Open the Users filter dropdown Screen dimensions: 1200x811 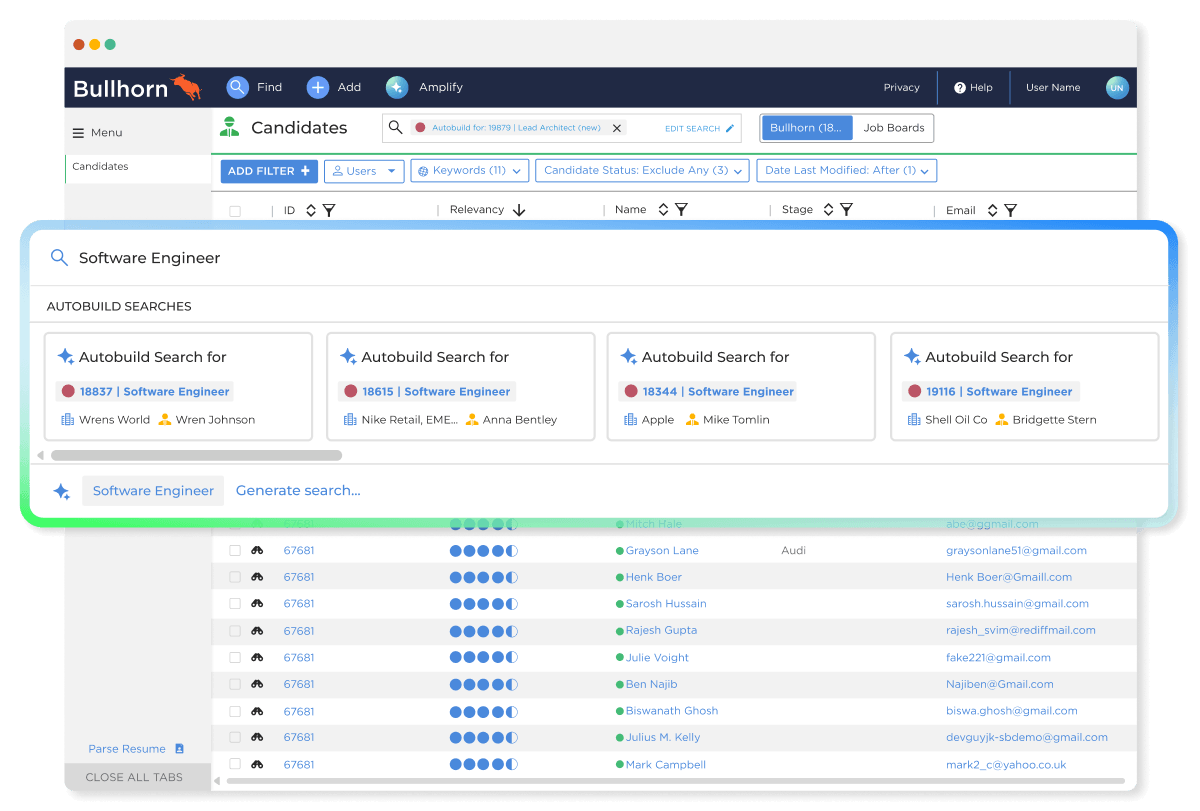[364, 171]
